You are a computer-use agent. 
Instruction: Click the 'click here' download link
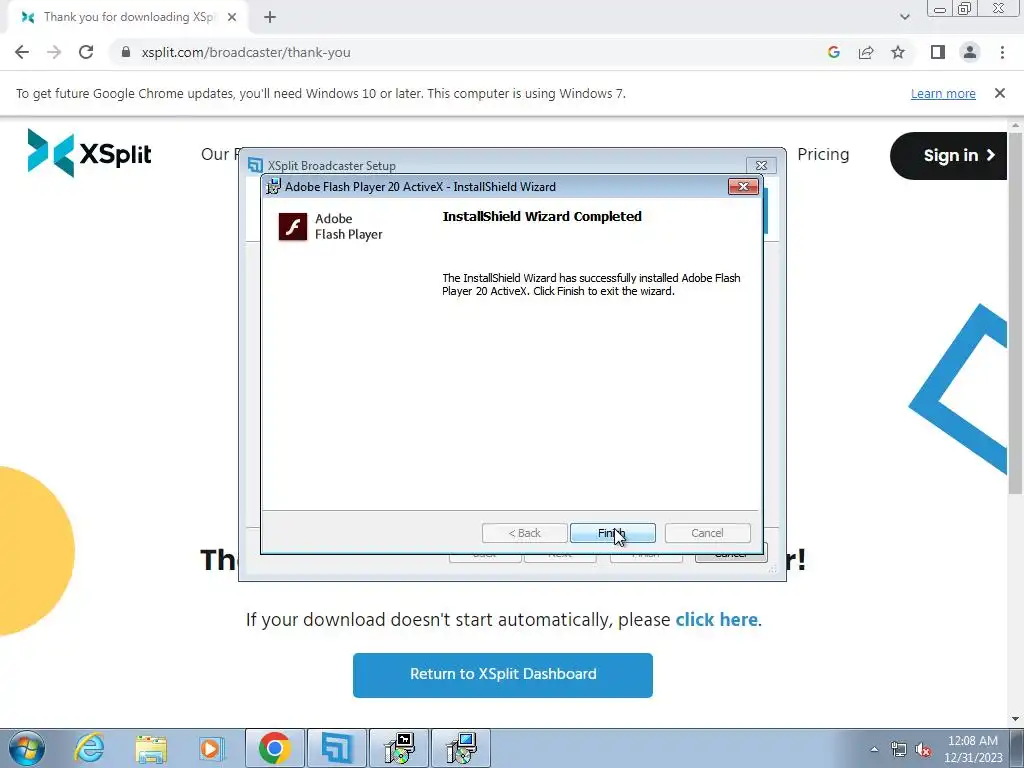point(716,619)
